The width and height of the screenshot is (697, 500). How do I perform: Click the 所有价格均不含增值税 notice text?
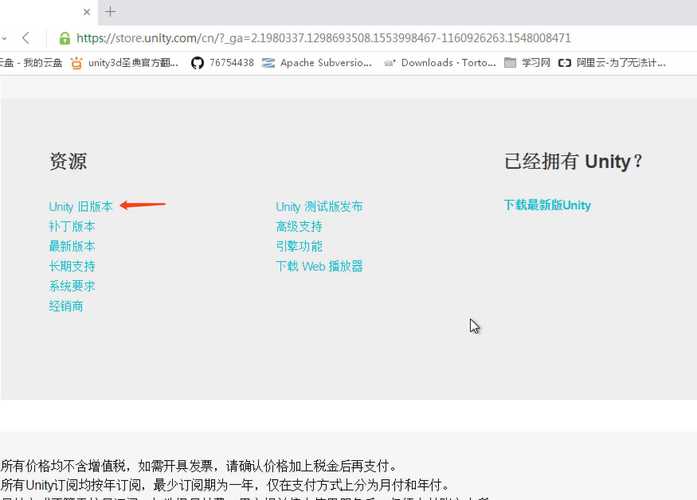[199, 466]
